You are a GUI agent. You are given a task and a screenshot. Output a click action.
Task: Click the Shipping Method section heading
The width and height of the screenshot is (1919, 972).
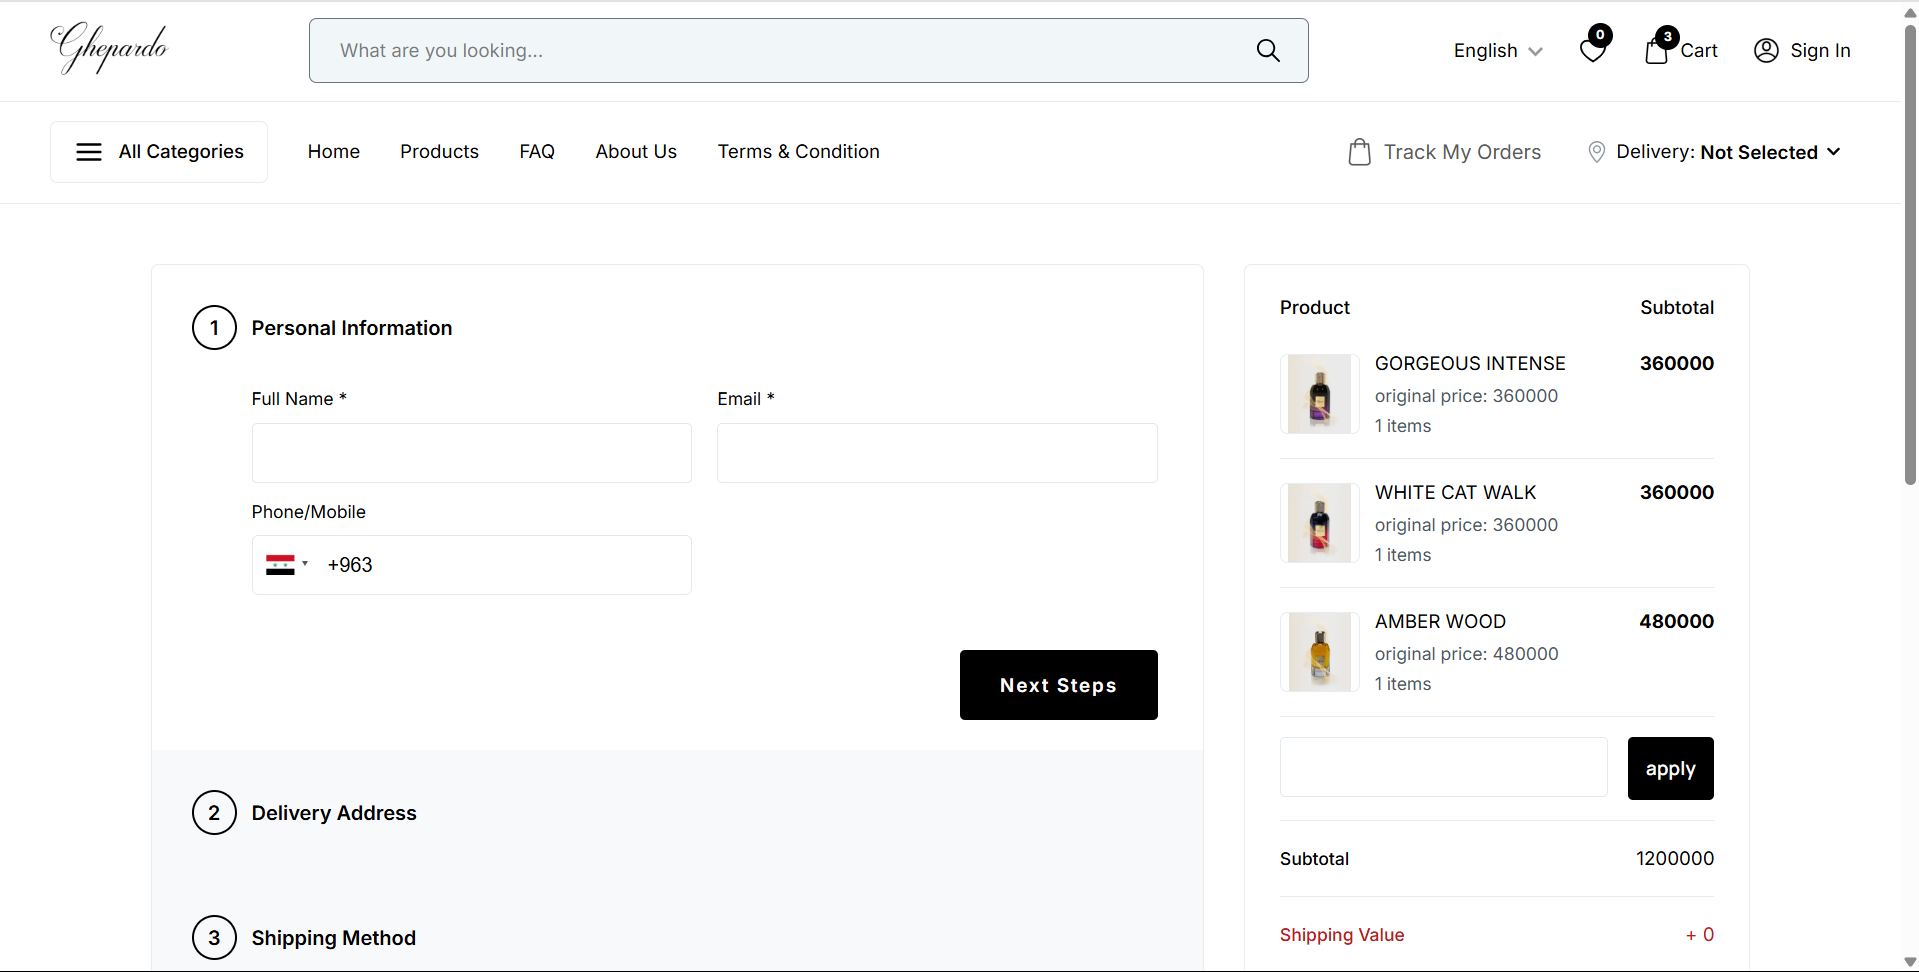coord(333,938)
